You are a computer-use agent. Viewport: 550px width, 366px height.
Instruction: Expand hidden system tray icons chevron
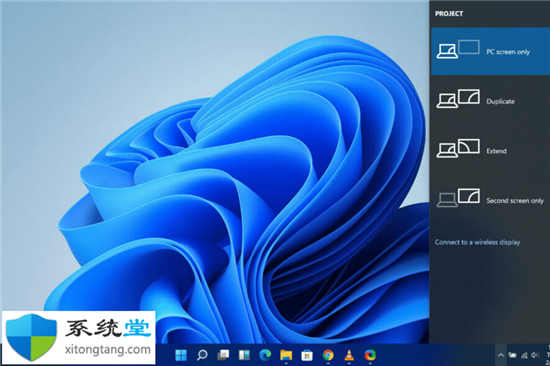[x=501, y=355]
